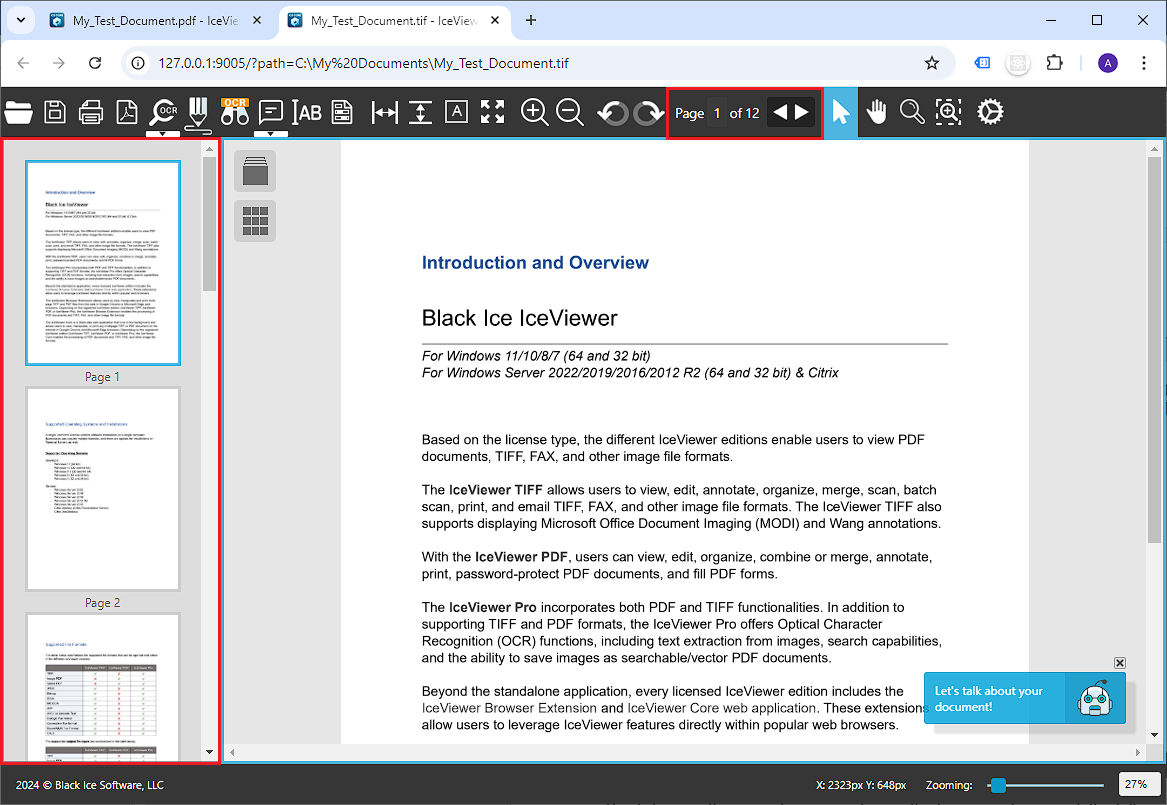Open IceViewer settings gear
This screenshot has width=1167, height=805.
(990, 112)
